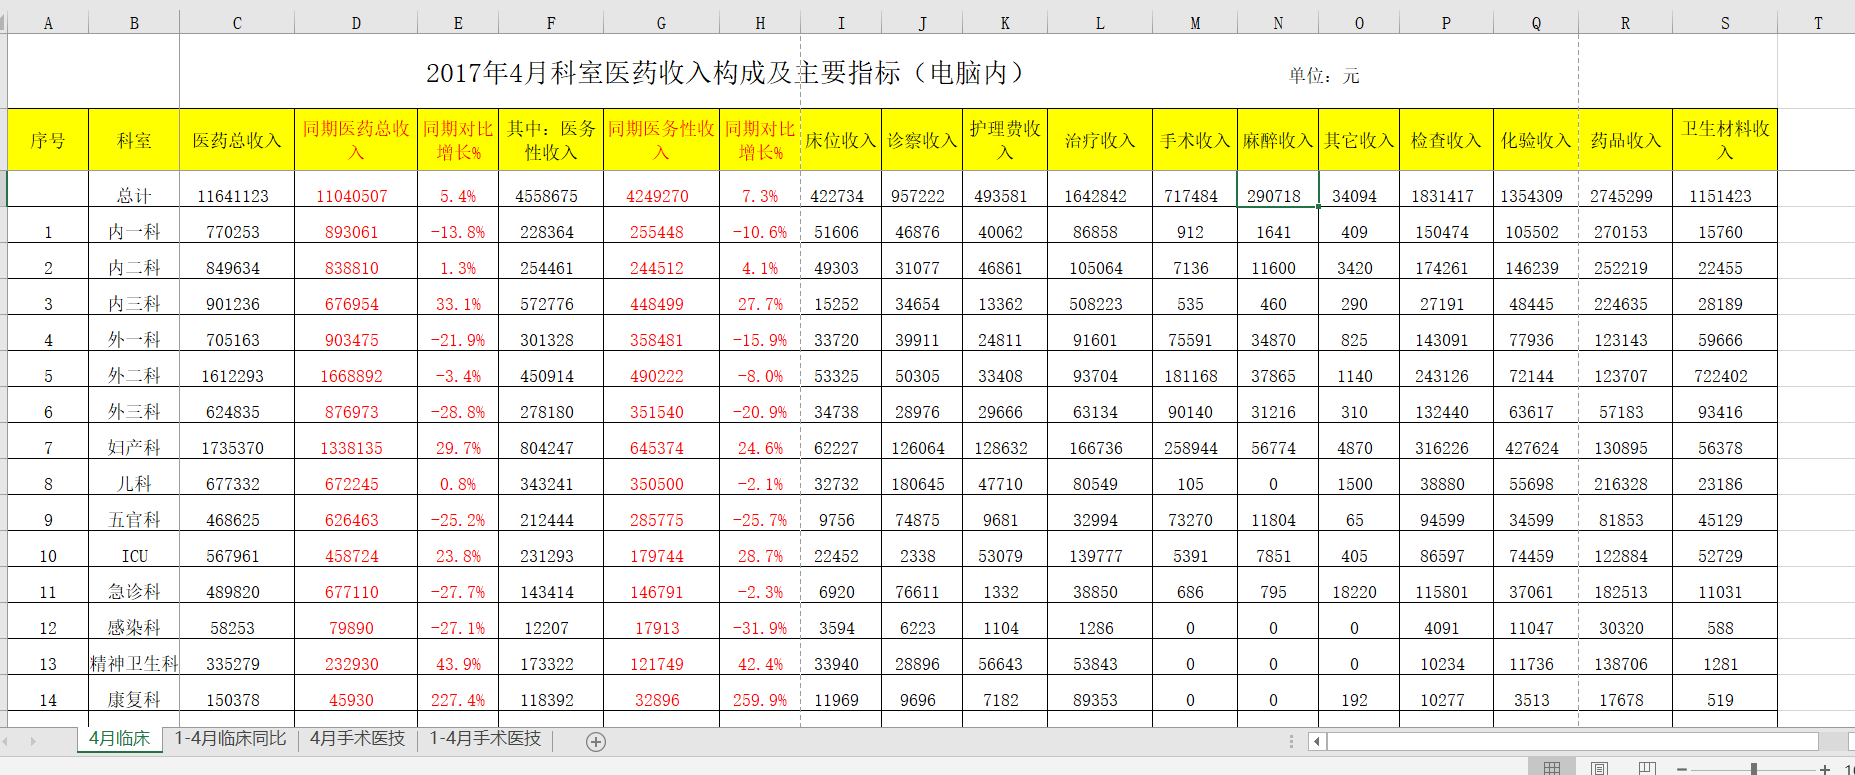Image resolution: width=1855 pixels, height=775 pixels.
Task: Click the zoom slider handle
Action: point(1754,769)
